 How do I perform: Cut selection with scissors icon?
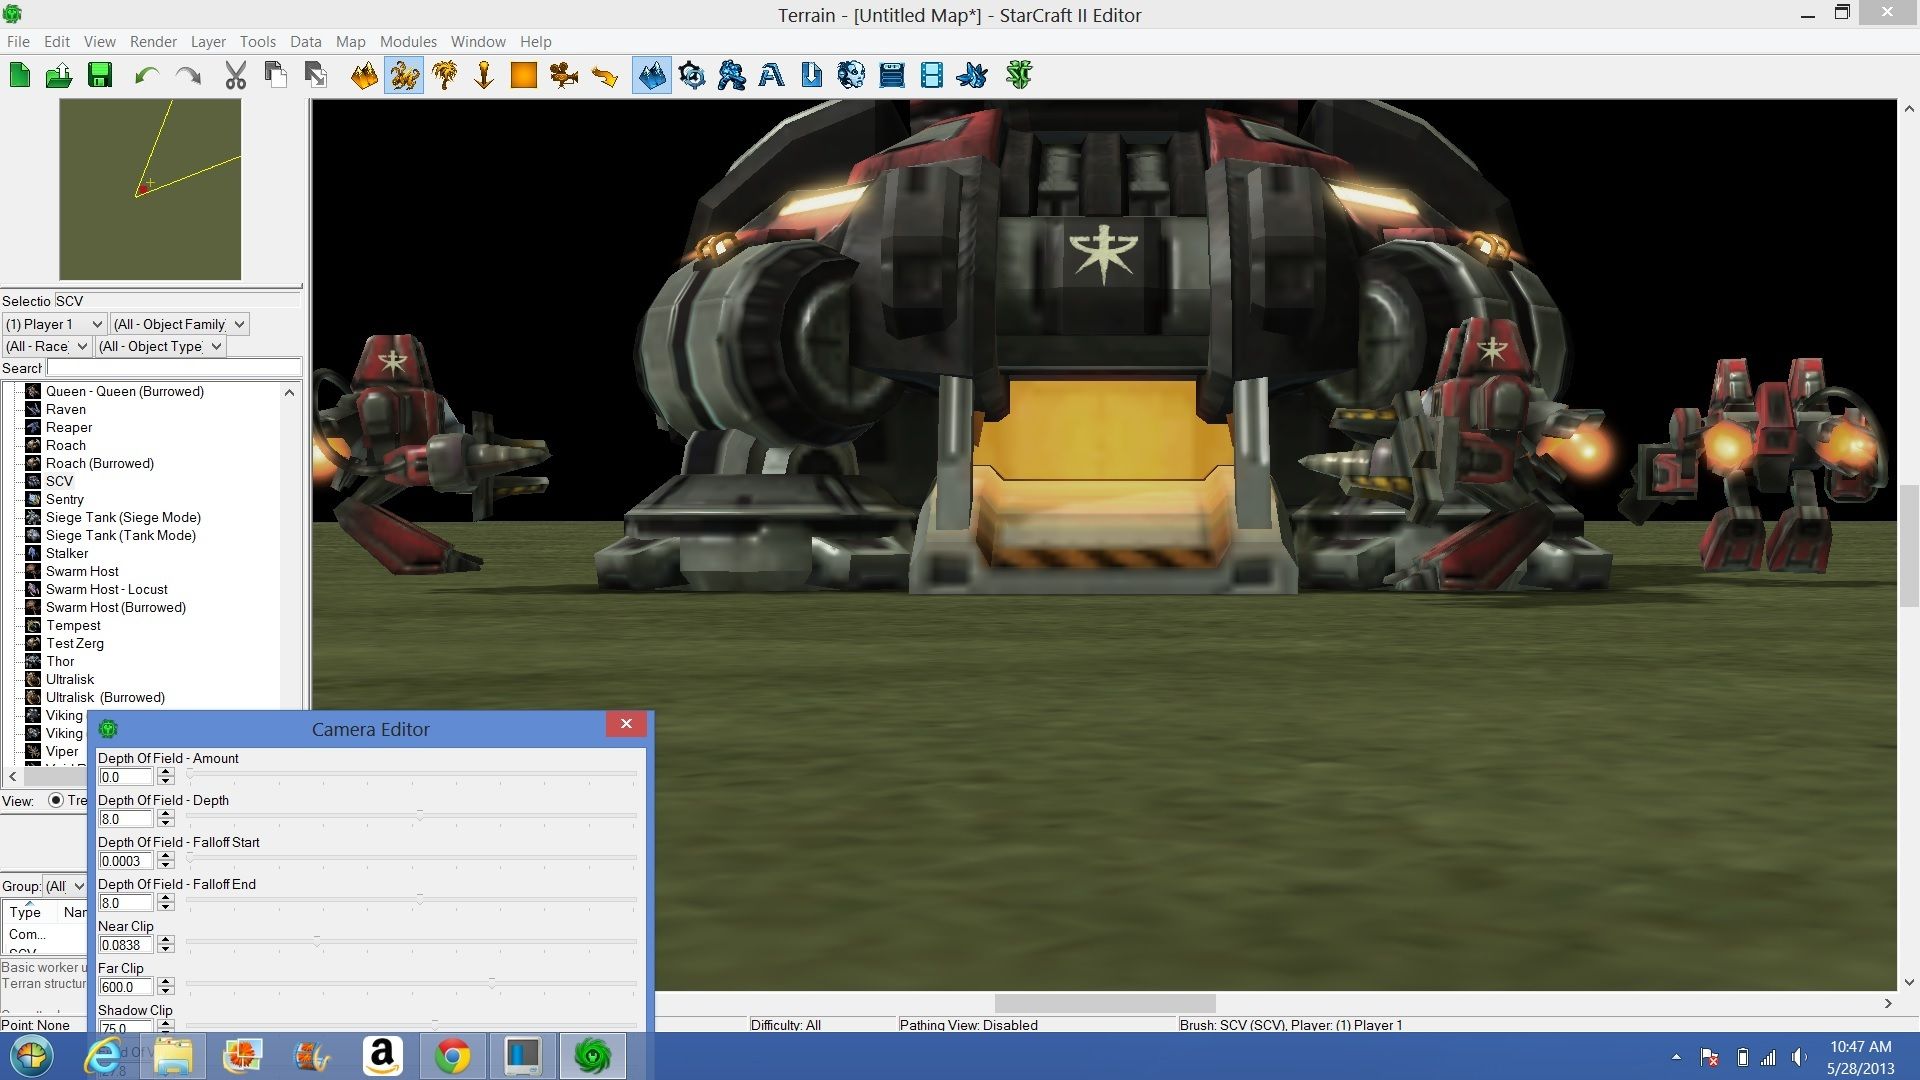(236, 75)
